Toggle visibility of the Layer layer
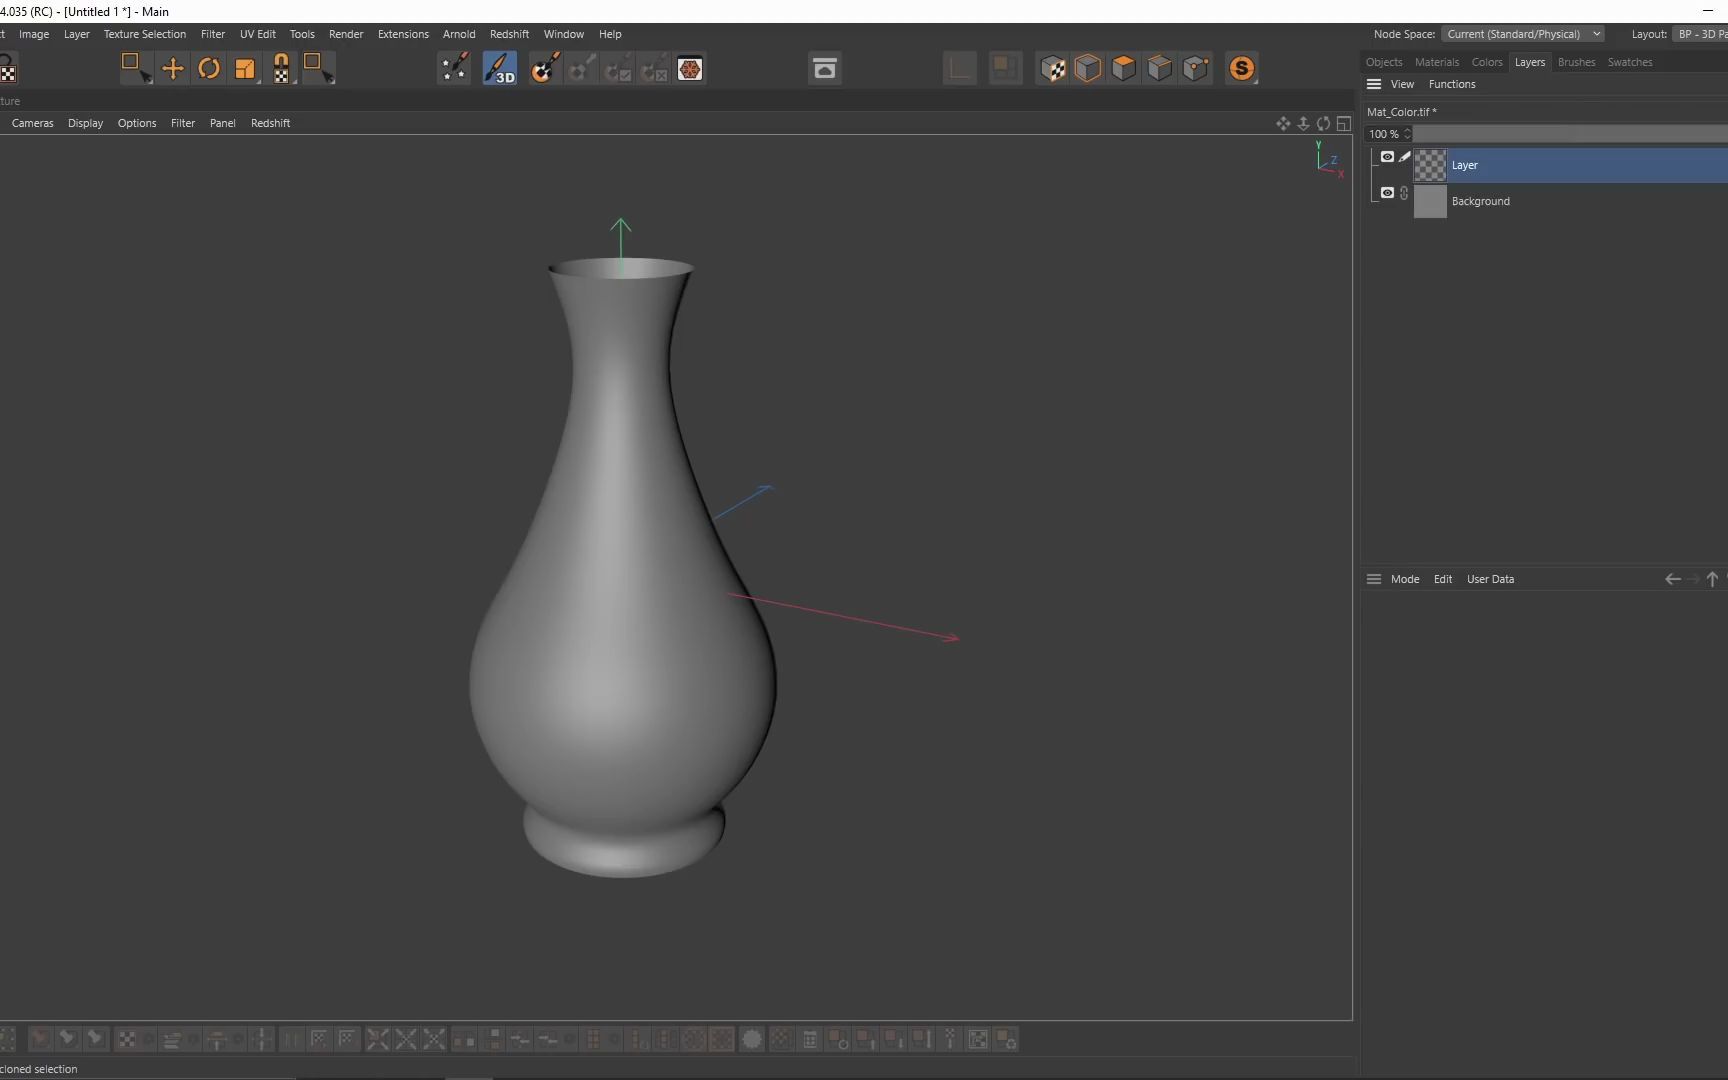The width and height of the screenshot is (1728, 1080). pyautogui.click(x=1388, y=156)
